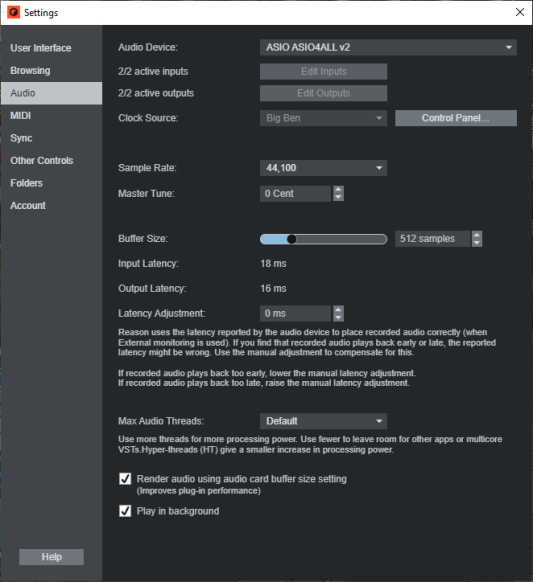Expand the Audio Device dropdown
This screenshot has height=582, width=533.
click(x=388, y=48)
